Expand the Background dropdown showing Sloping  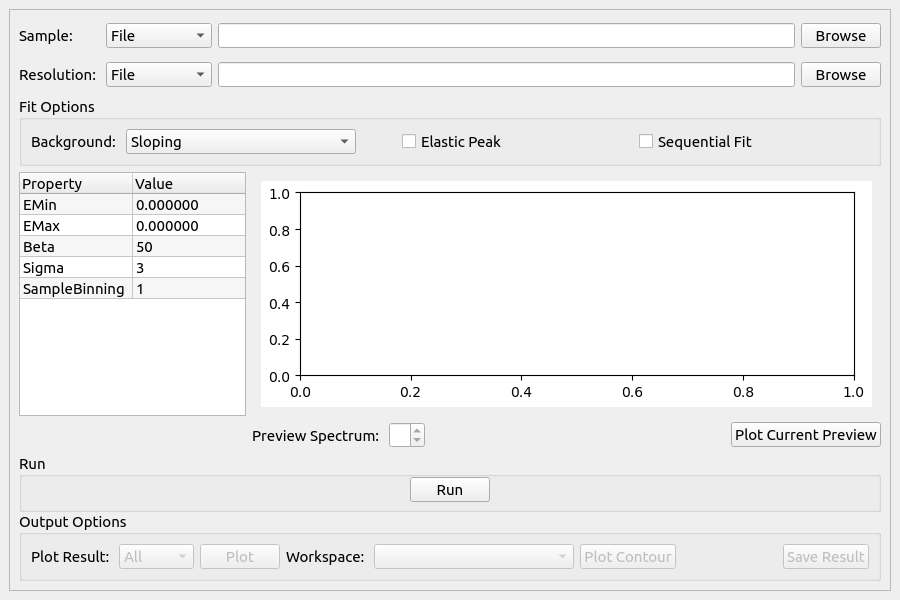click(x=240, y=142)
